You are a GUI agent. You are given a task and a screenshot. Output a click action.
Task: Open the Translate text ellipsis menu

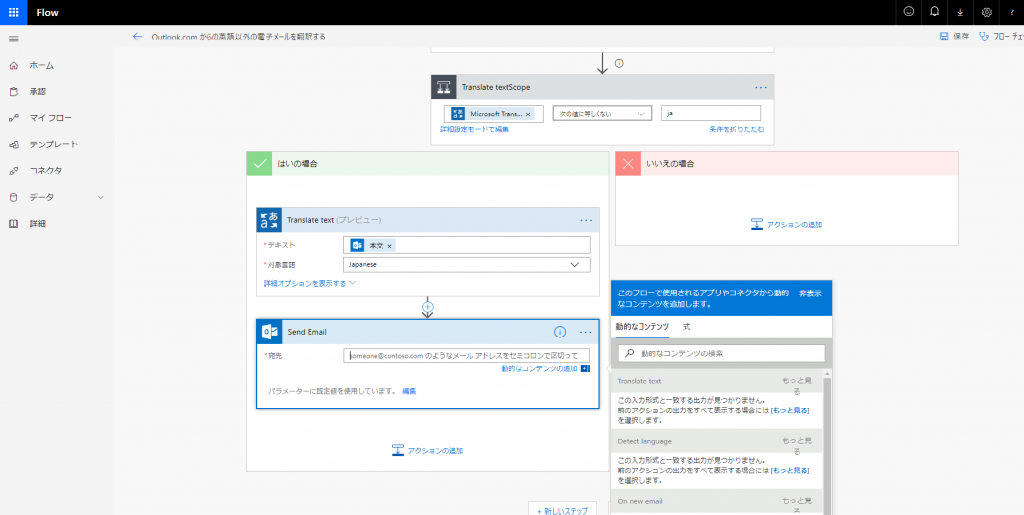(x=586, y=220)
